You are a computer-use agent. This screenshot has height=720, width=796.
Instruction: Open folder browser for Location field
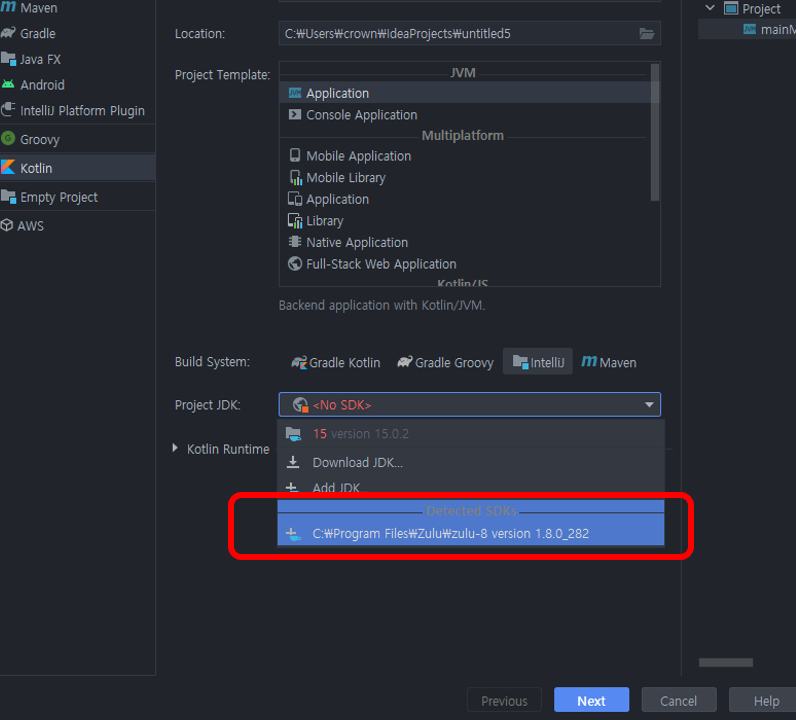point(646,34)
